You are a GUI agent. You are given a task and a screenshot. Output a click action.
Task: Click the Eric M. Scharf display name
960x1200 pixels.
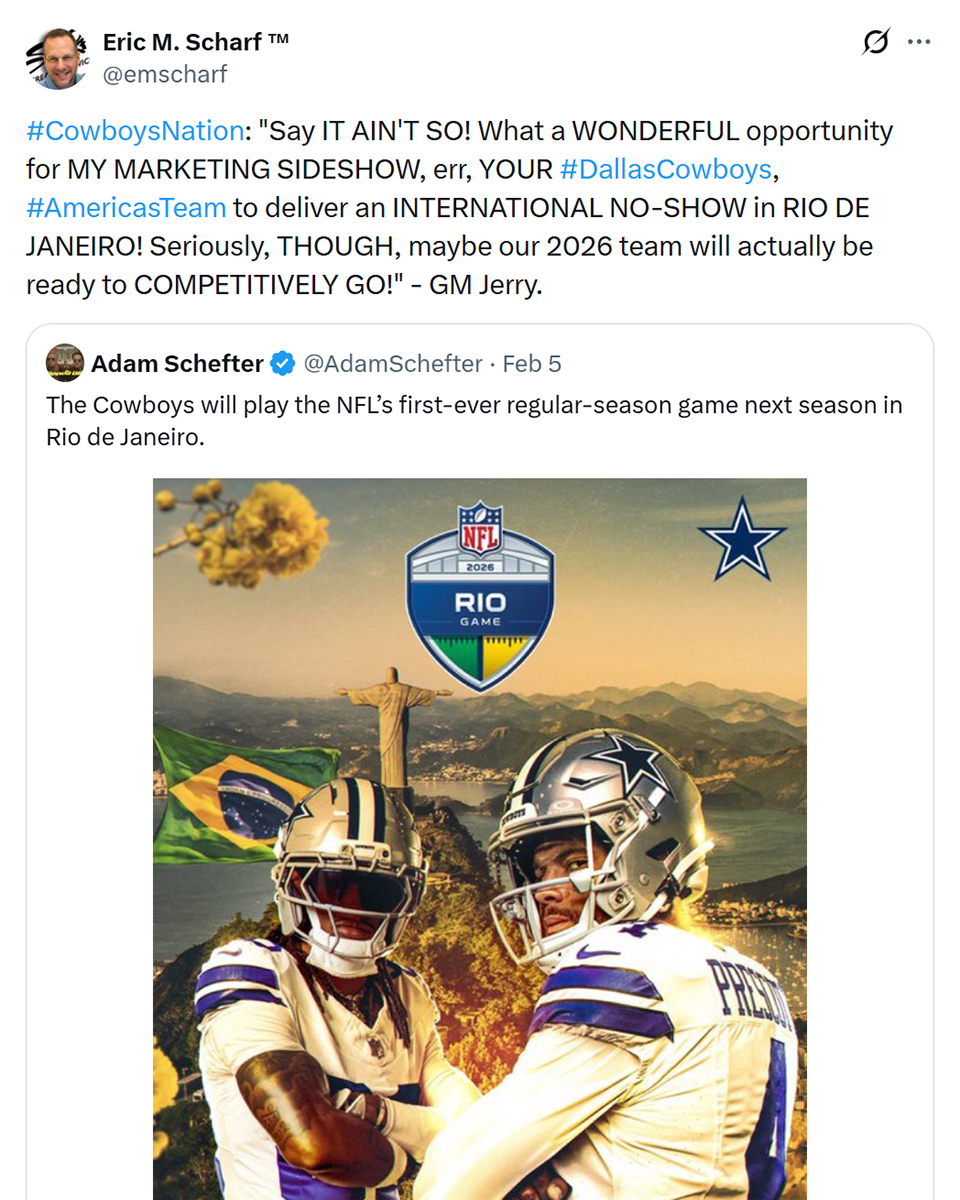[x=195, y=42]
